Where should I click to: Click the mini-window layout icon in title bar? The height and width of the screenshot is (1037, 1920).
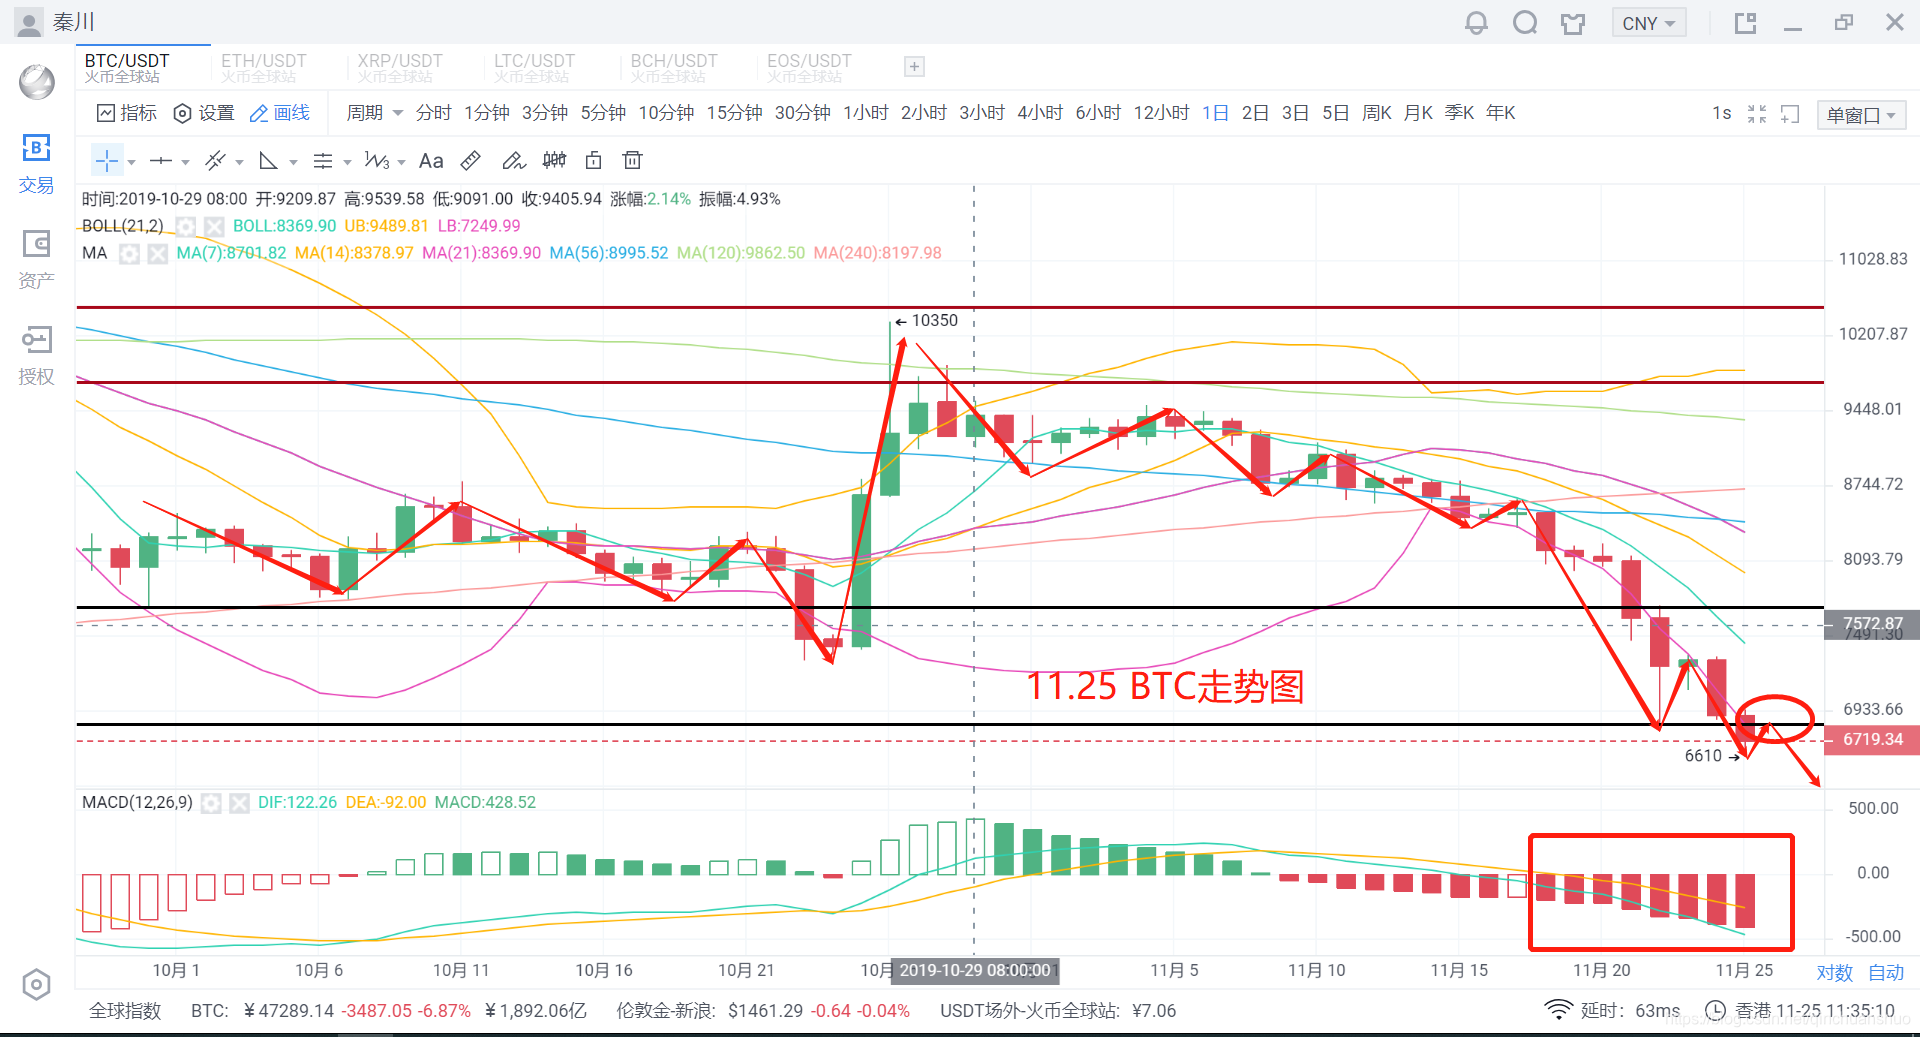click(x=1746, y=23)
